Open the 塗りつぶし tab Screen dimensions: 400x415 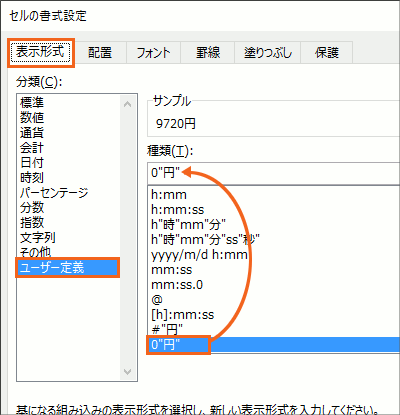(268, 53)
